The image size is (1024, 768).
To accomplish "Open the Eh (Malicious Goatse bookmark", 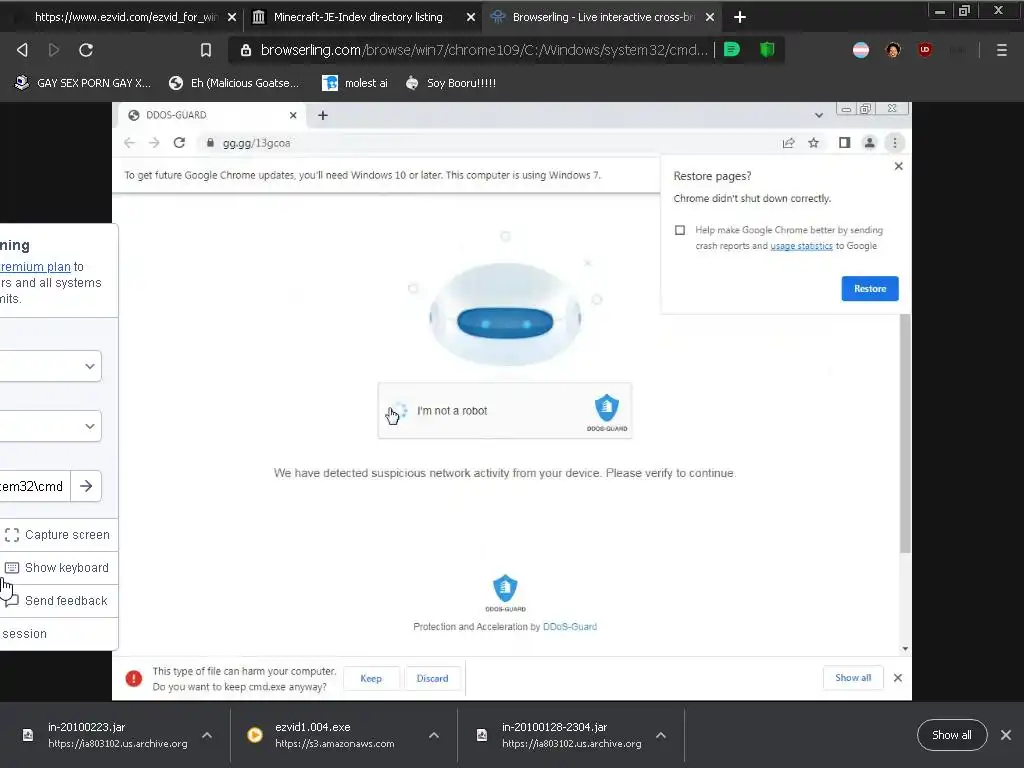I will 234,83.
